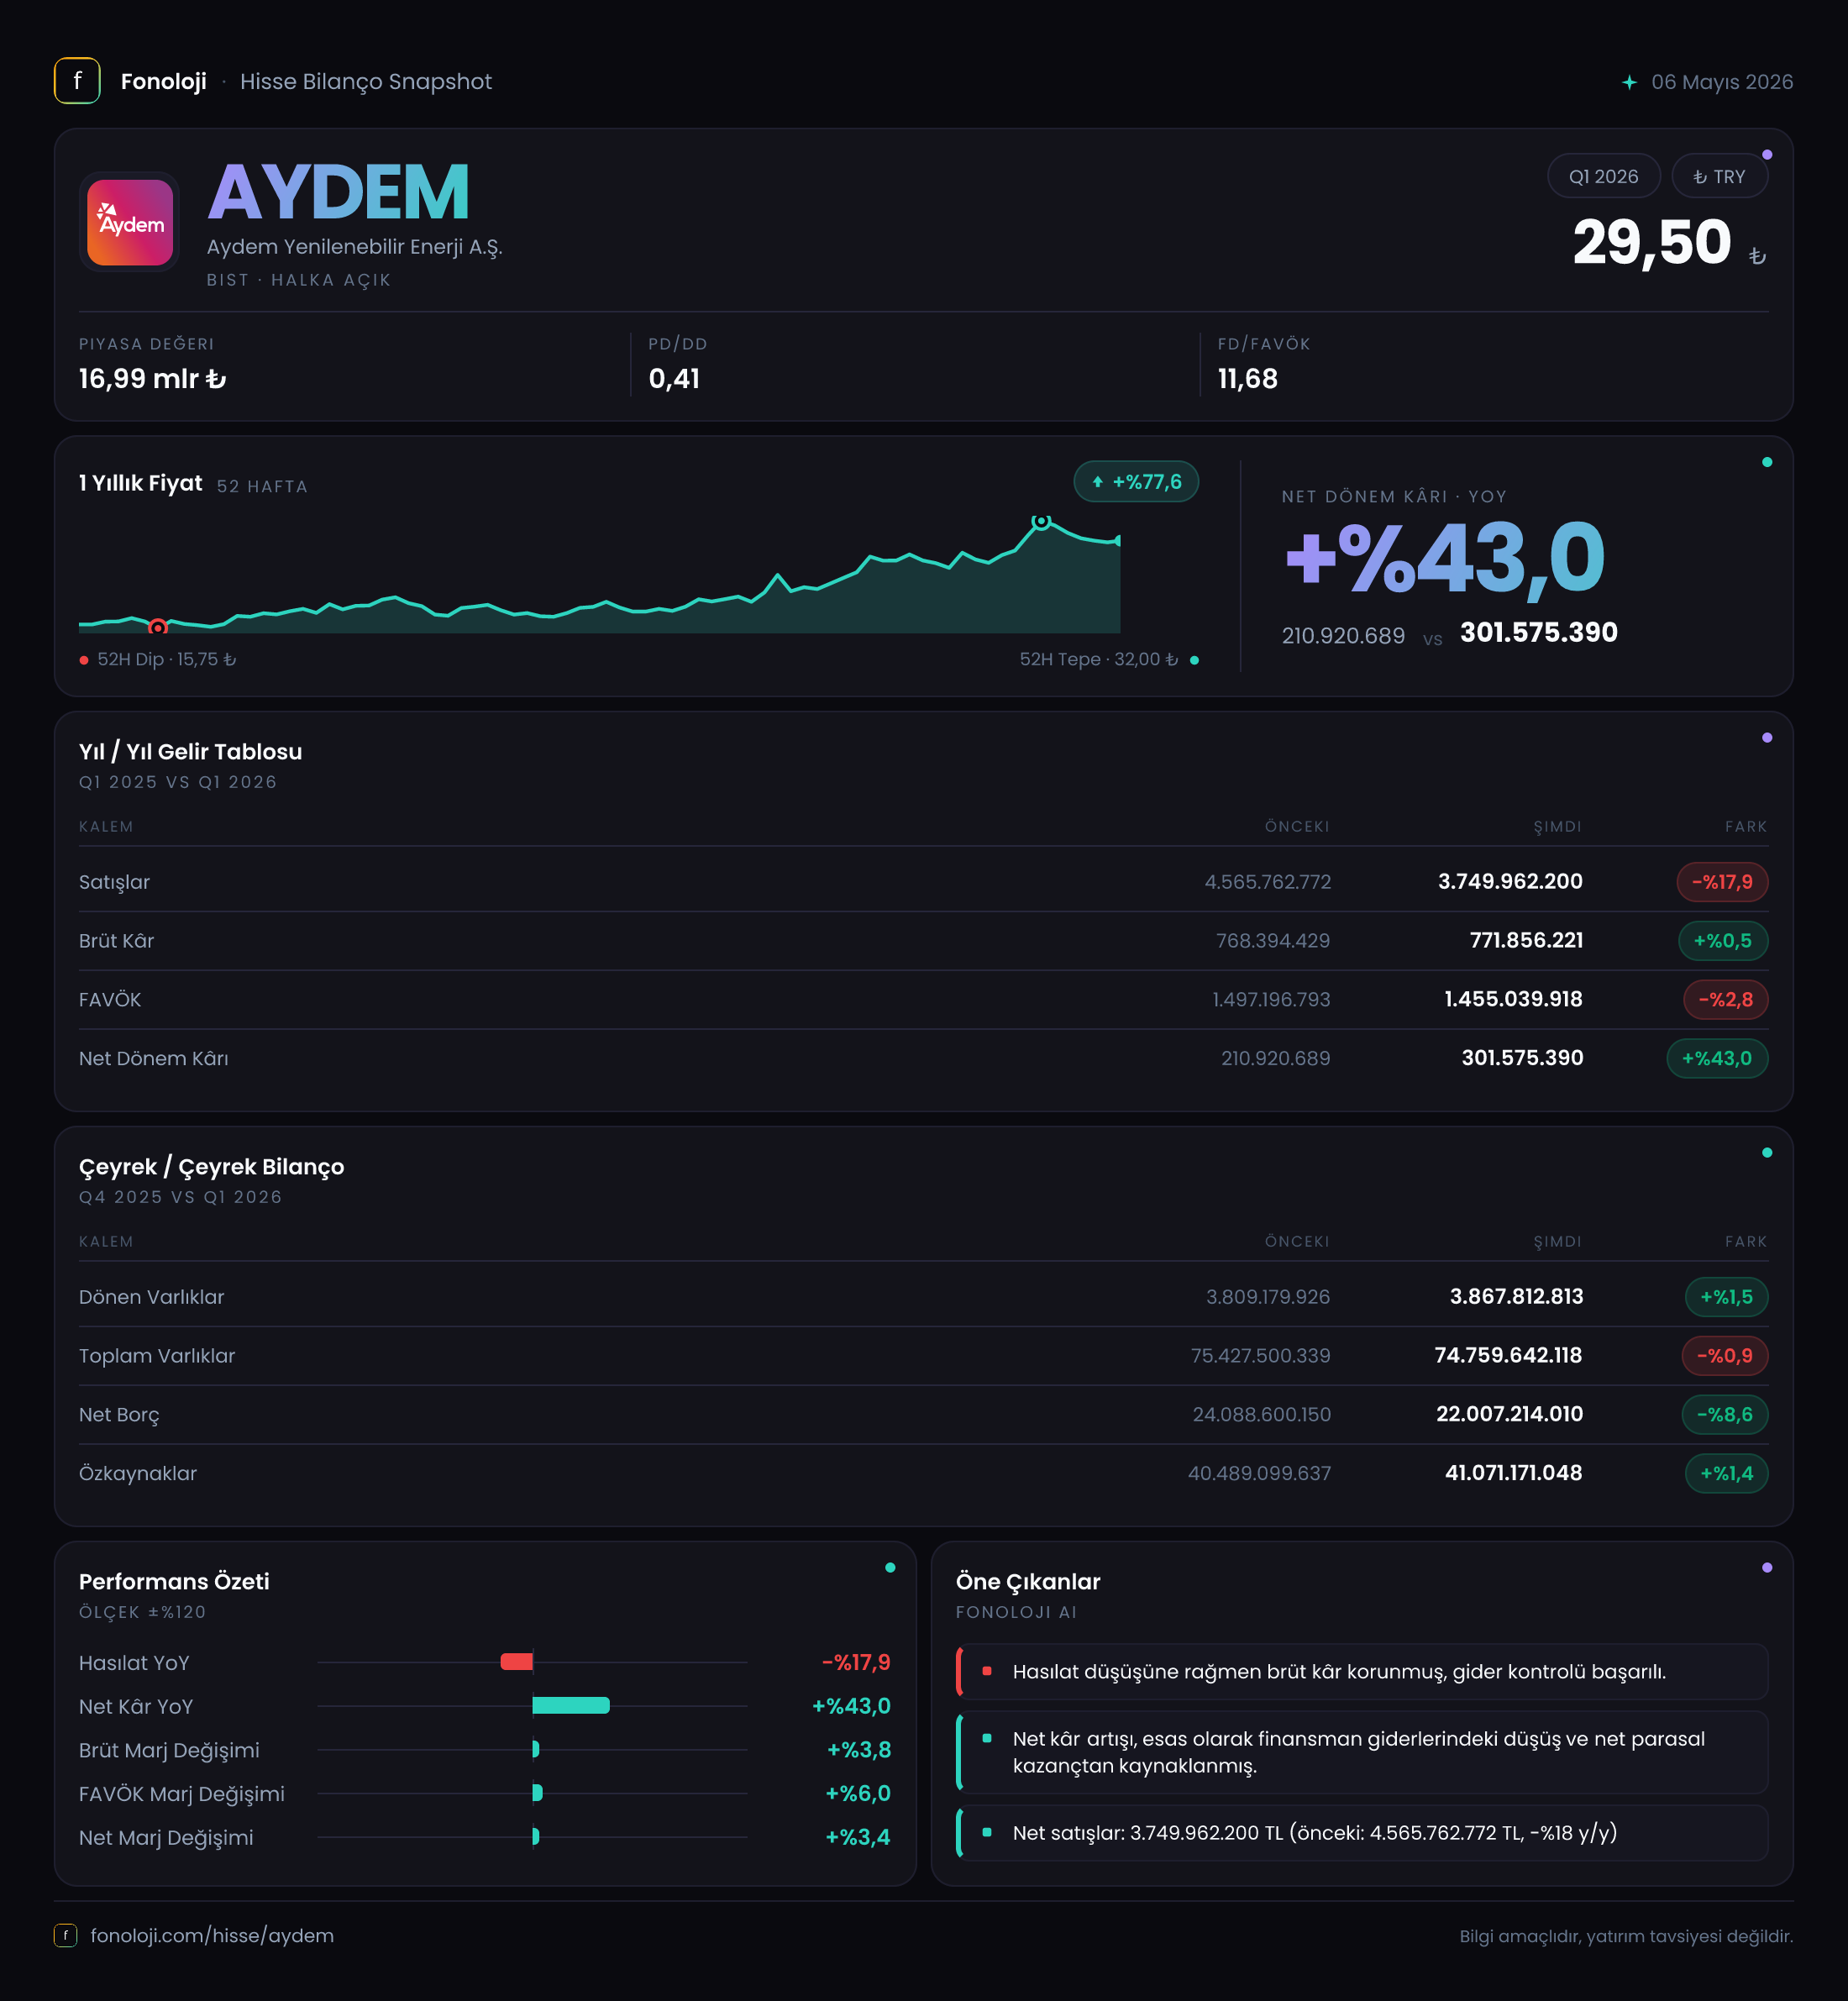Screen dimensions: 1848x2001
Task: Click the 52H Tepe marker on the chart
Action: click(x=1041, y=521)
